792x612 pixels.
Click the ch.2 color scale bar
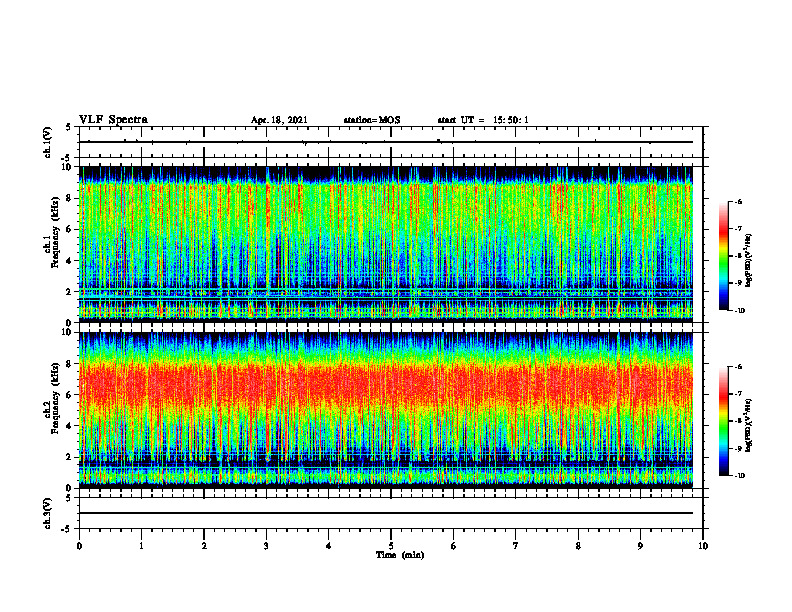point(724,421)
